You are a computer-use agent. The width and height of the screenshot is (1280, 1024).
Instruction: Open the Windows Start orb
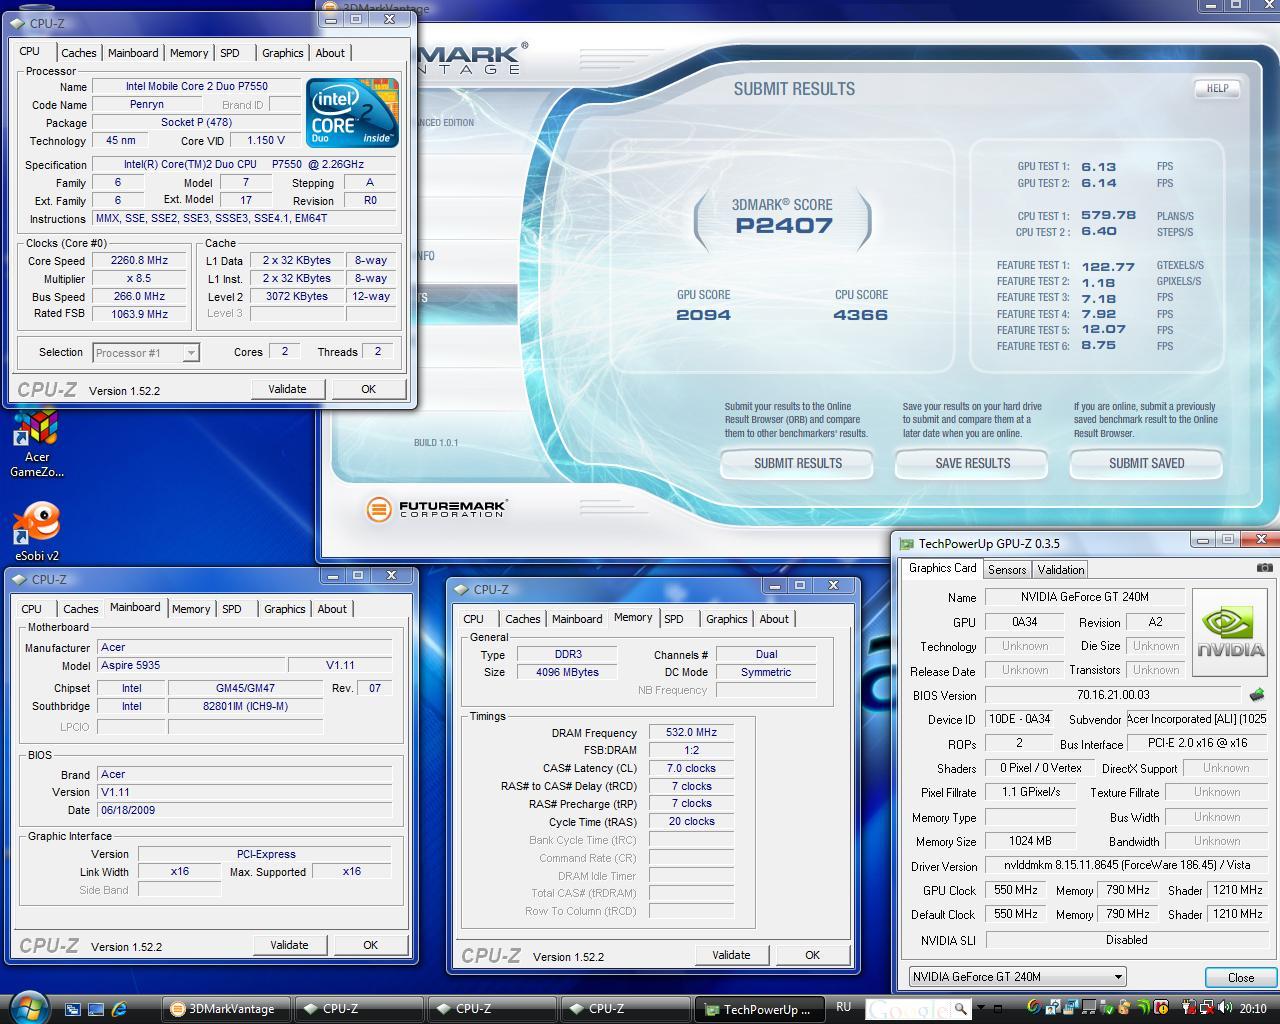click(27, 1006)
